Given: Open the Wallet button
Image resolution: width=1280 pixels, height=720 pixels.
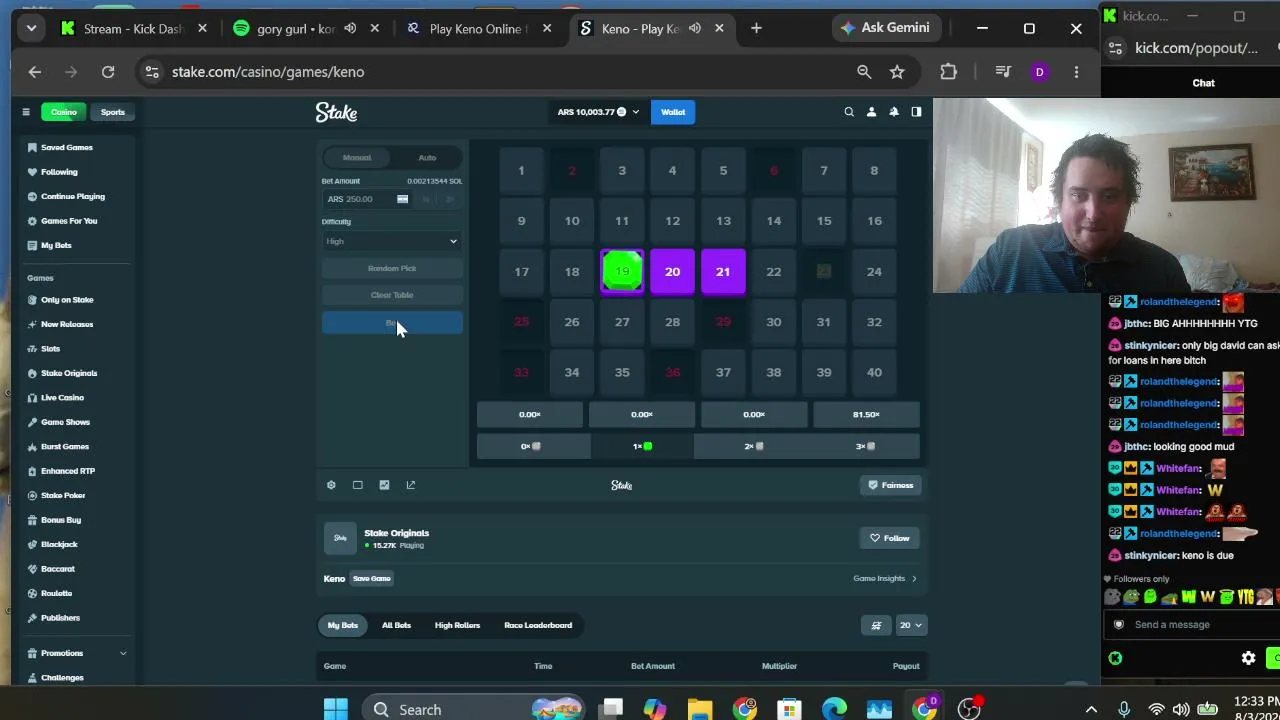Looking at the screenshot, I should coord(673,112).
